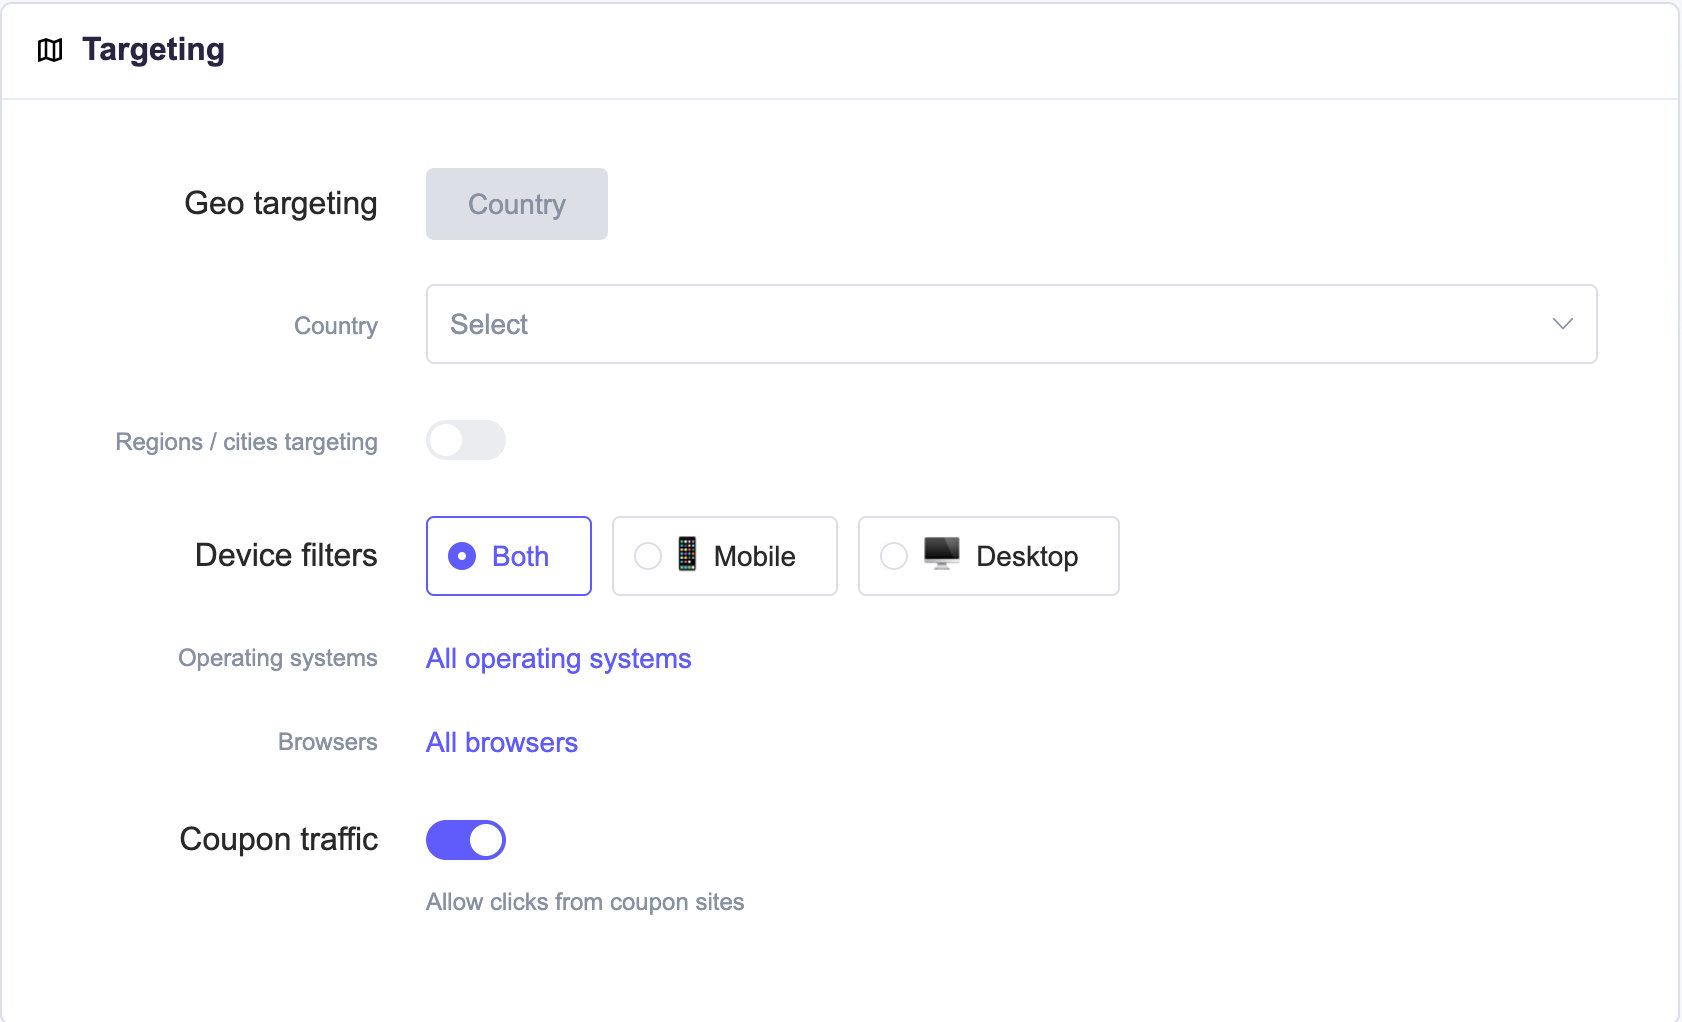Click the mobile phone icon

point(687,554)
